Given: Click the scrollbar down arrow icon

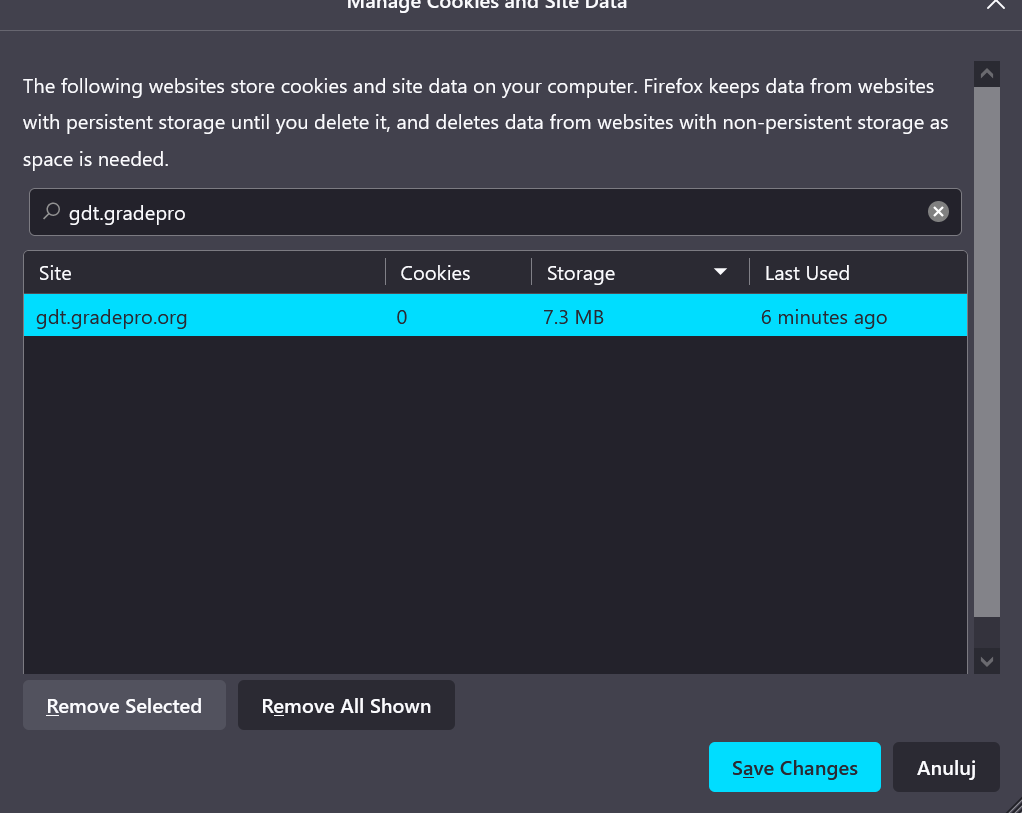Looking at the screenshot, I should click(x=986, y=661).
